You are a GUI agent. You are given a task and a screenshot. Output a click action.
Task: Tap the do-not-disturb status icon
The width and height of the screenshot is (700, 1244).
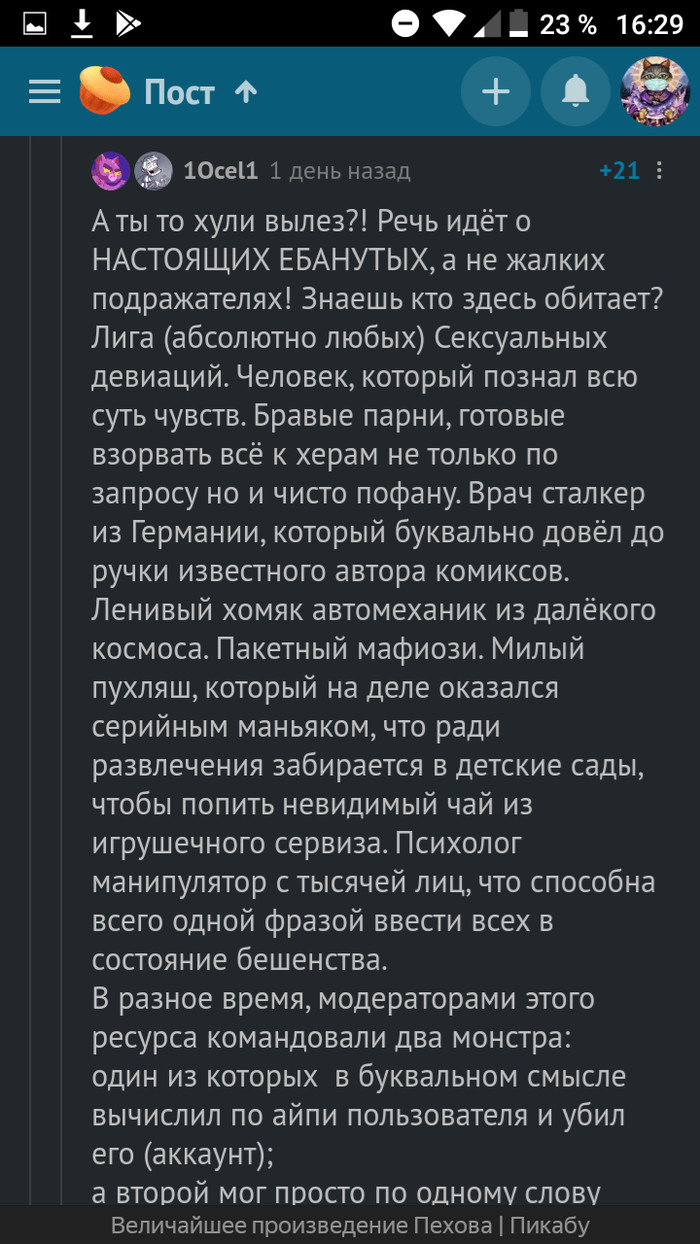(x=405, y=23)
